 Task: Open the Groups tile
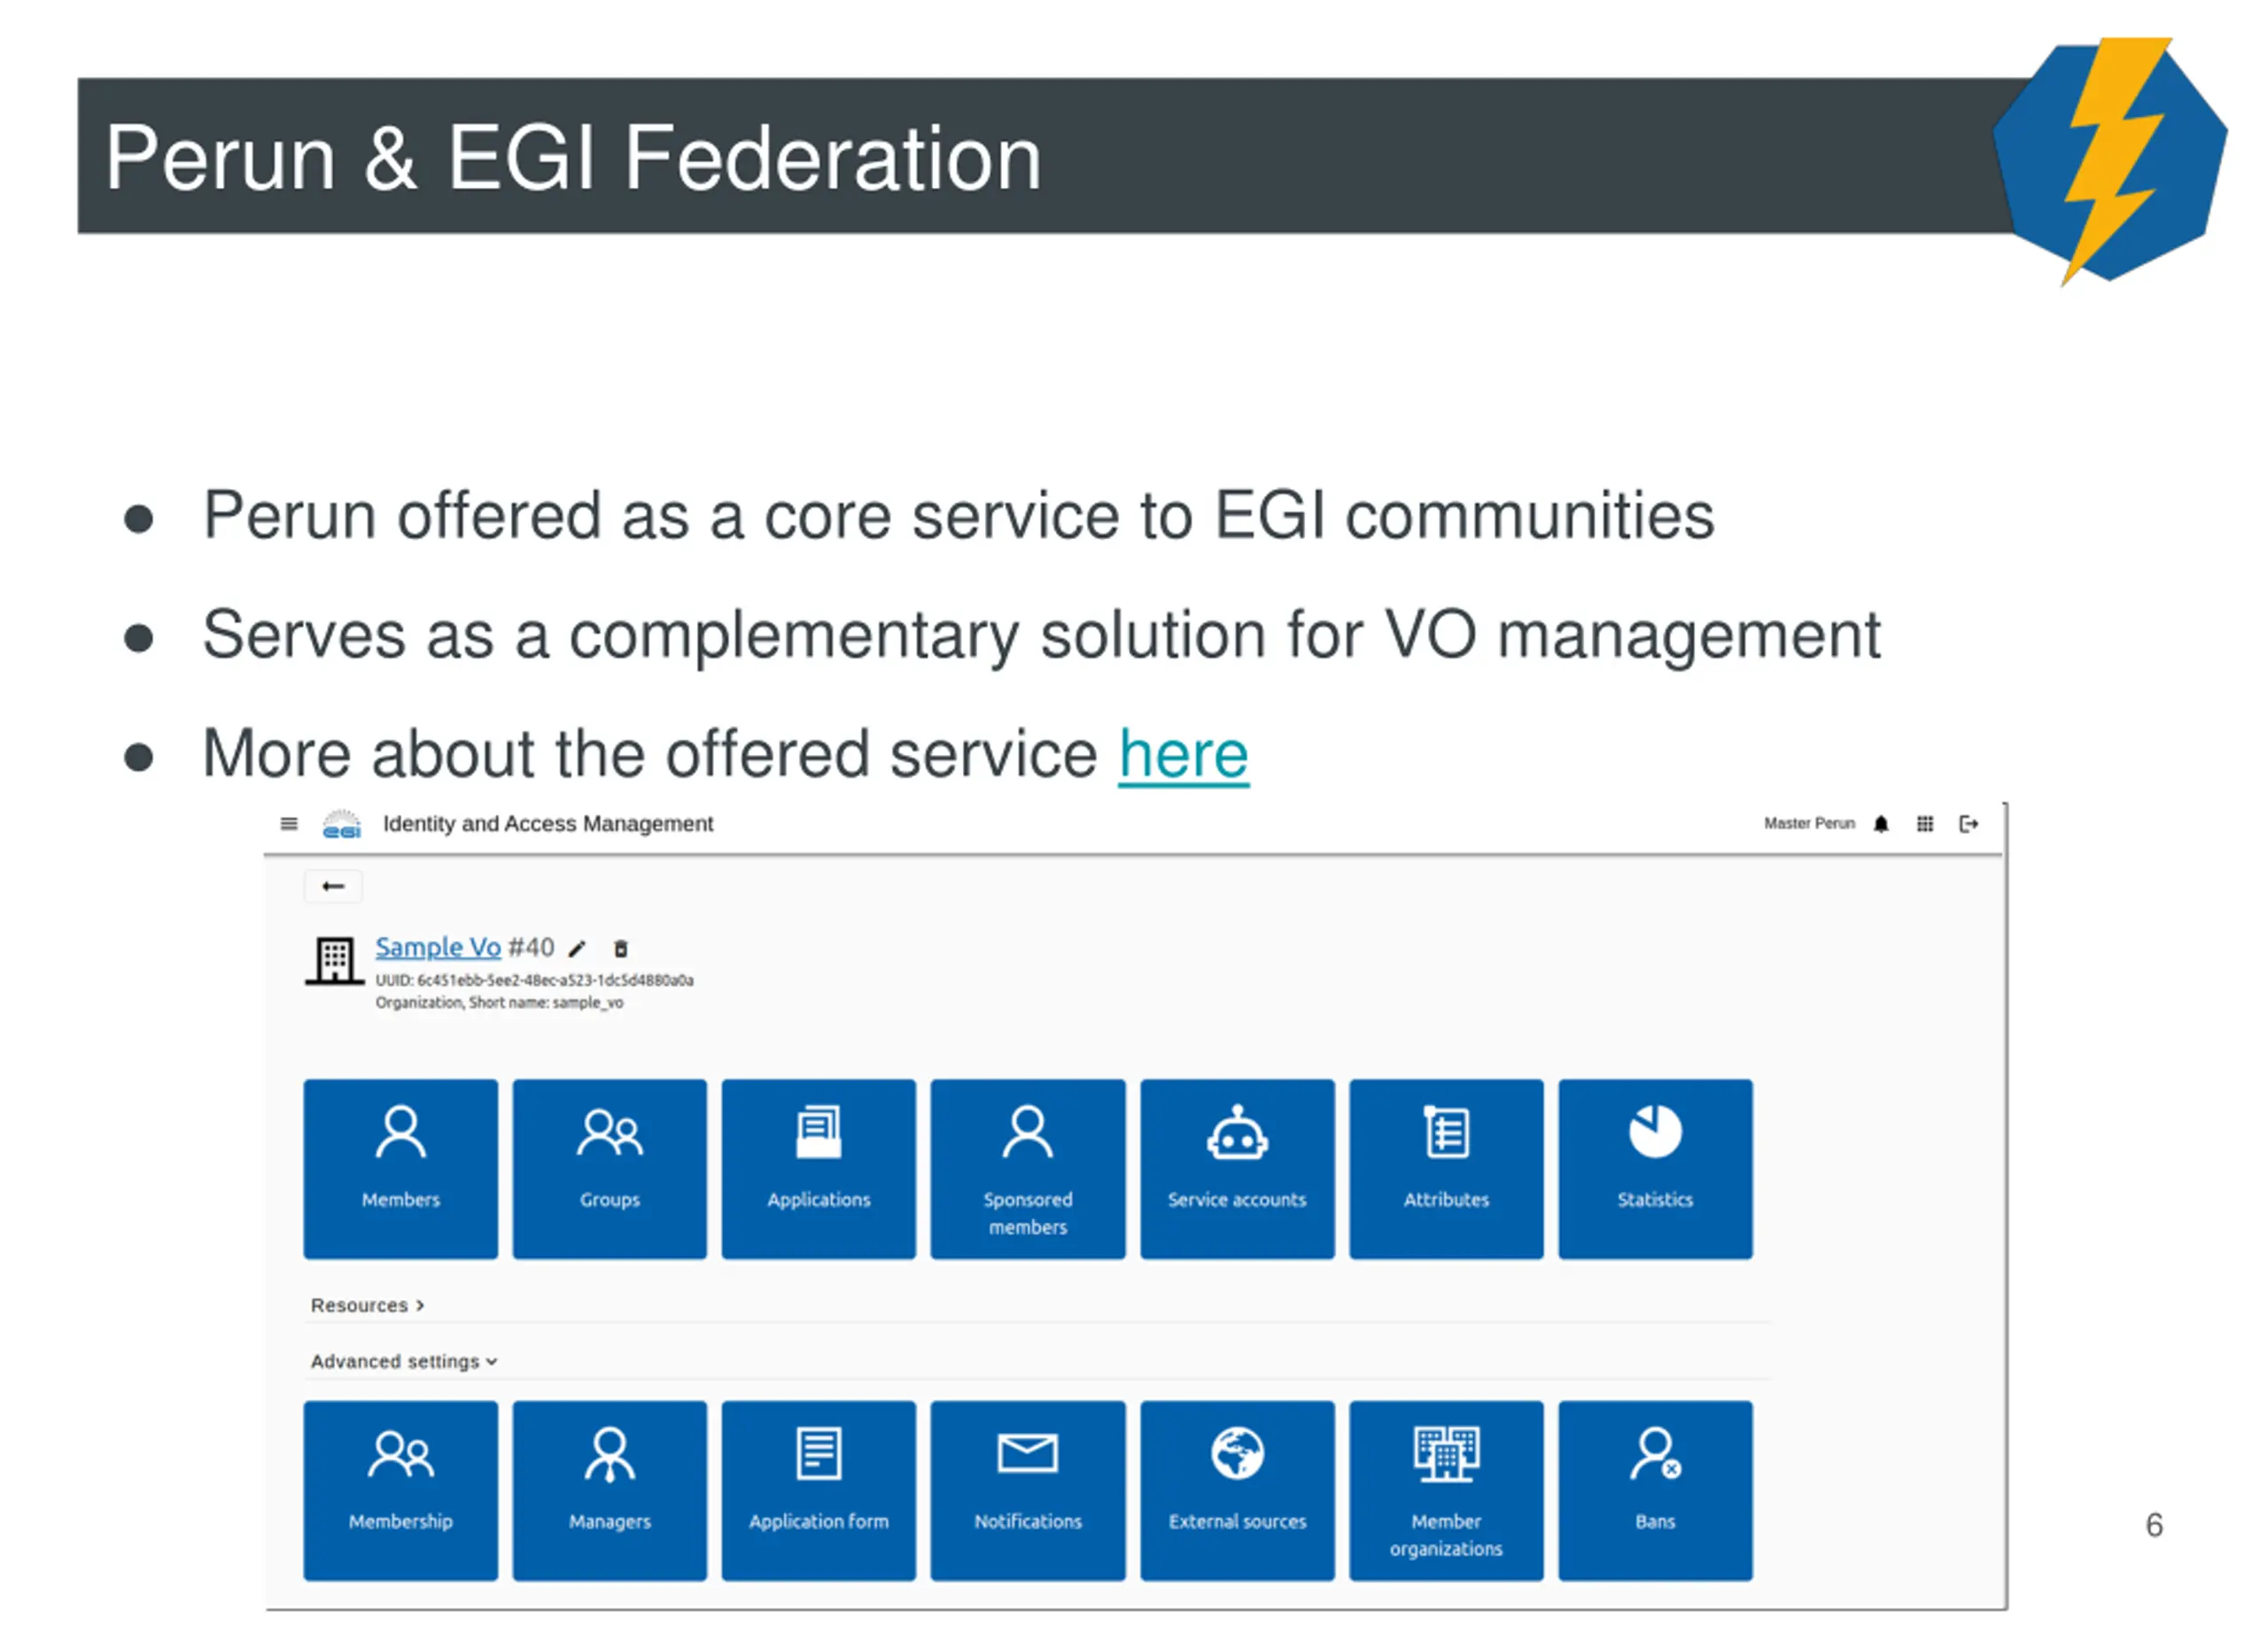coord(610,1169)
